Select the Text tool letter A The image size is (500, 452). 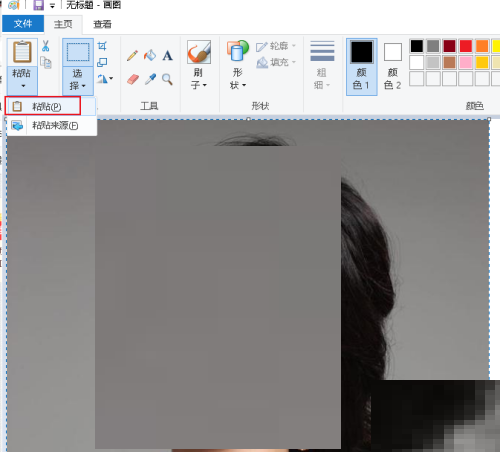tap(167, 55)
